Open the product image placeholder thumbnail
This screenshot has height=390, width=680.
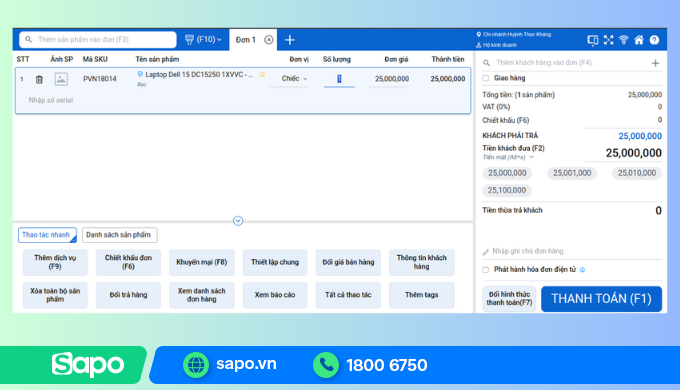tap(61, 79)
